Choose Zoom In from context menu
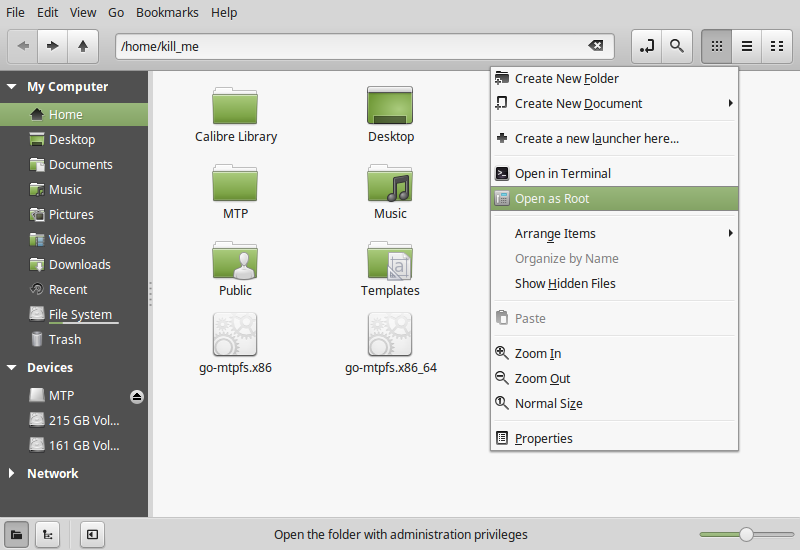Screen dimensions: 800x550 pos(614,354)
